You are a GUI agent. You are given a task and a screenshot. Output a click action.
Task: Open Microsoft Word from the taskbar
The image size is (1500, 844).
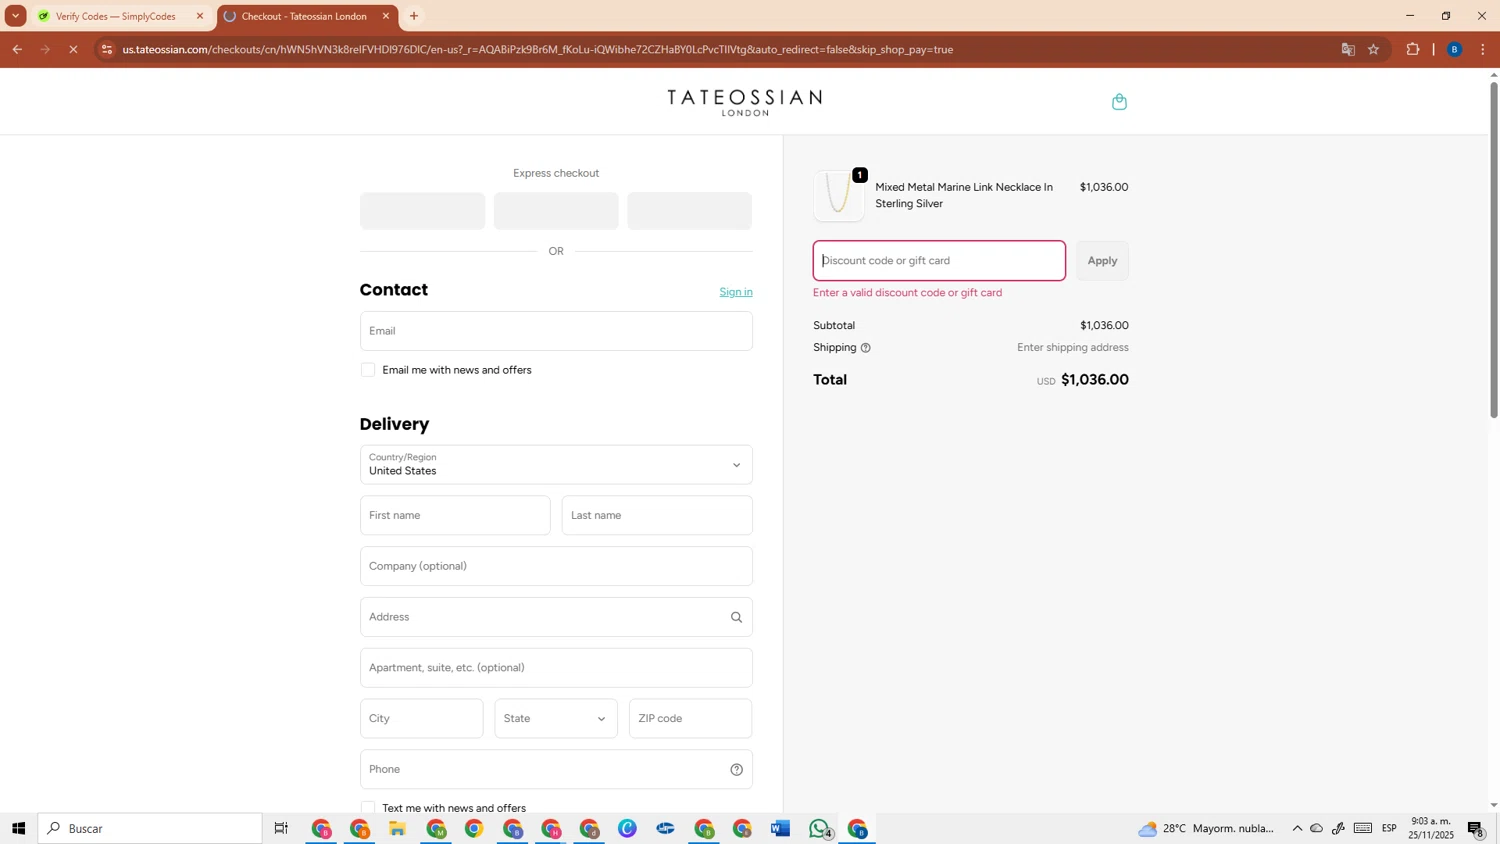pyautogui.click(x=781, y=828)
